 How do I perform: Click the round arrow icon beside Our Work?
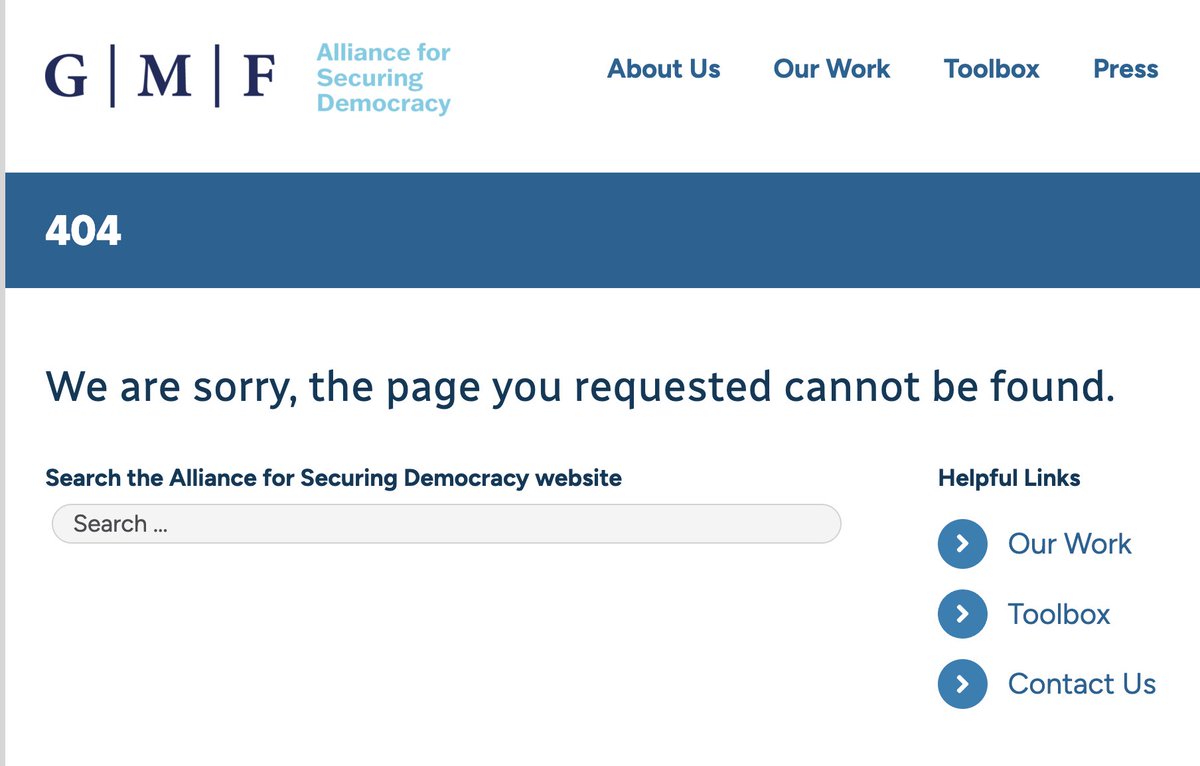962,544
